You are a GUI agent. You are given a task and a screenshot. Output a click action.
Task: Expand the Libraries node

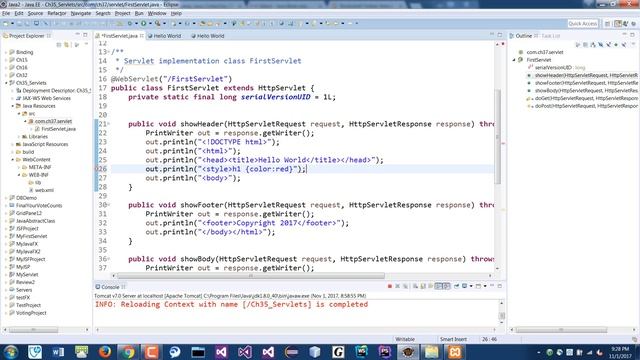tap(19, 137)
